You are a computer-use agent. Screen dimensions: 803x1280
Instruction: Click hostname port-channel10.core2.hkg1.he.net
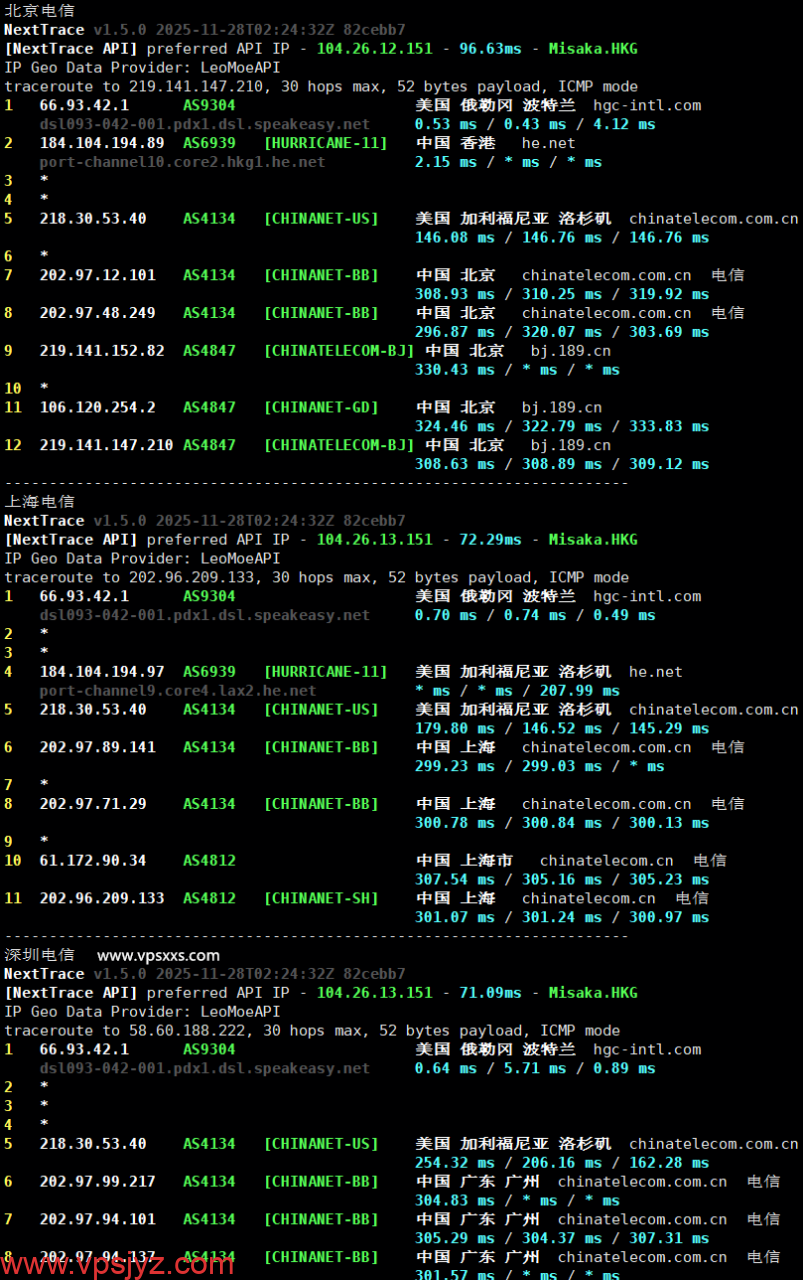tap(182, 162)
